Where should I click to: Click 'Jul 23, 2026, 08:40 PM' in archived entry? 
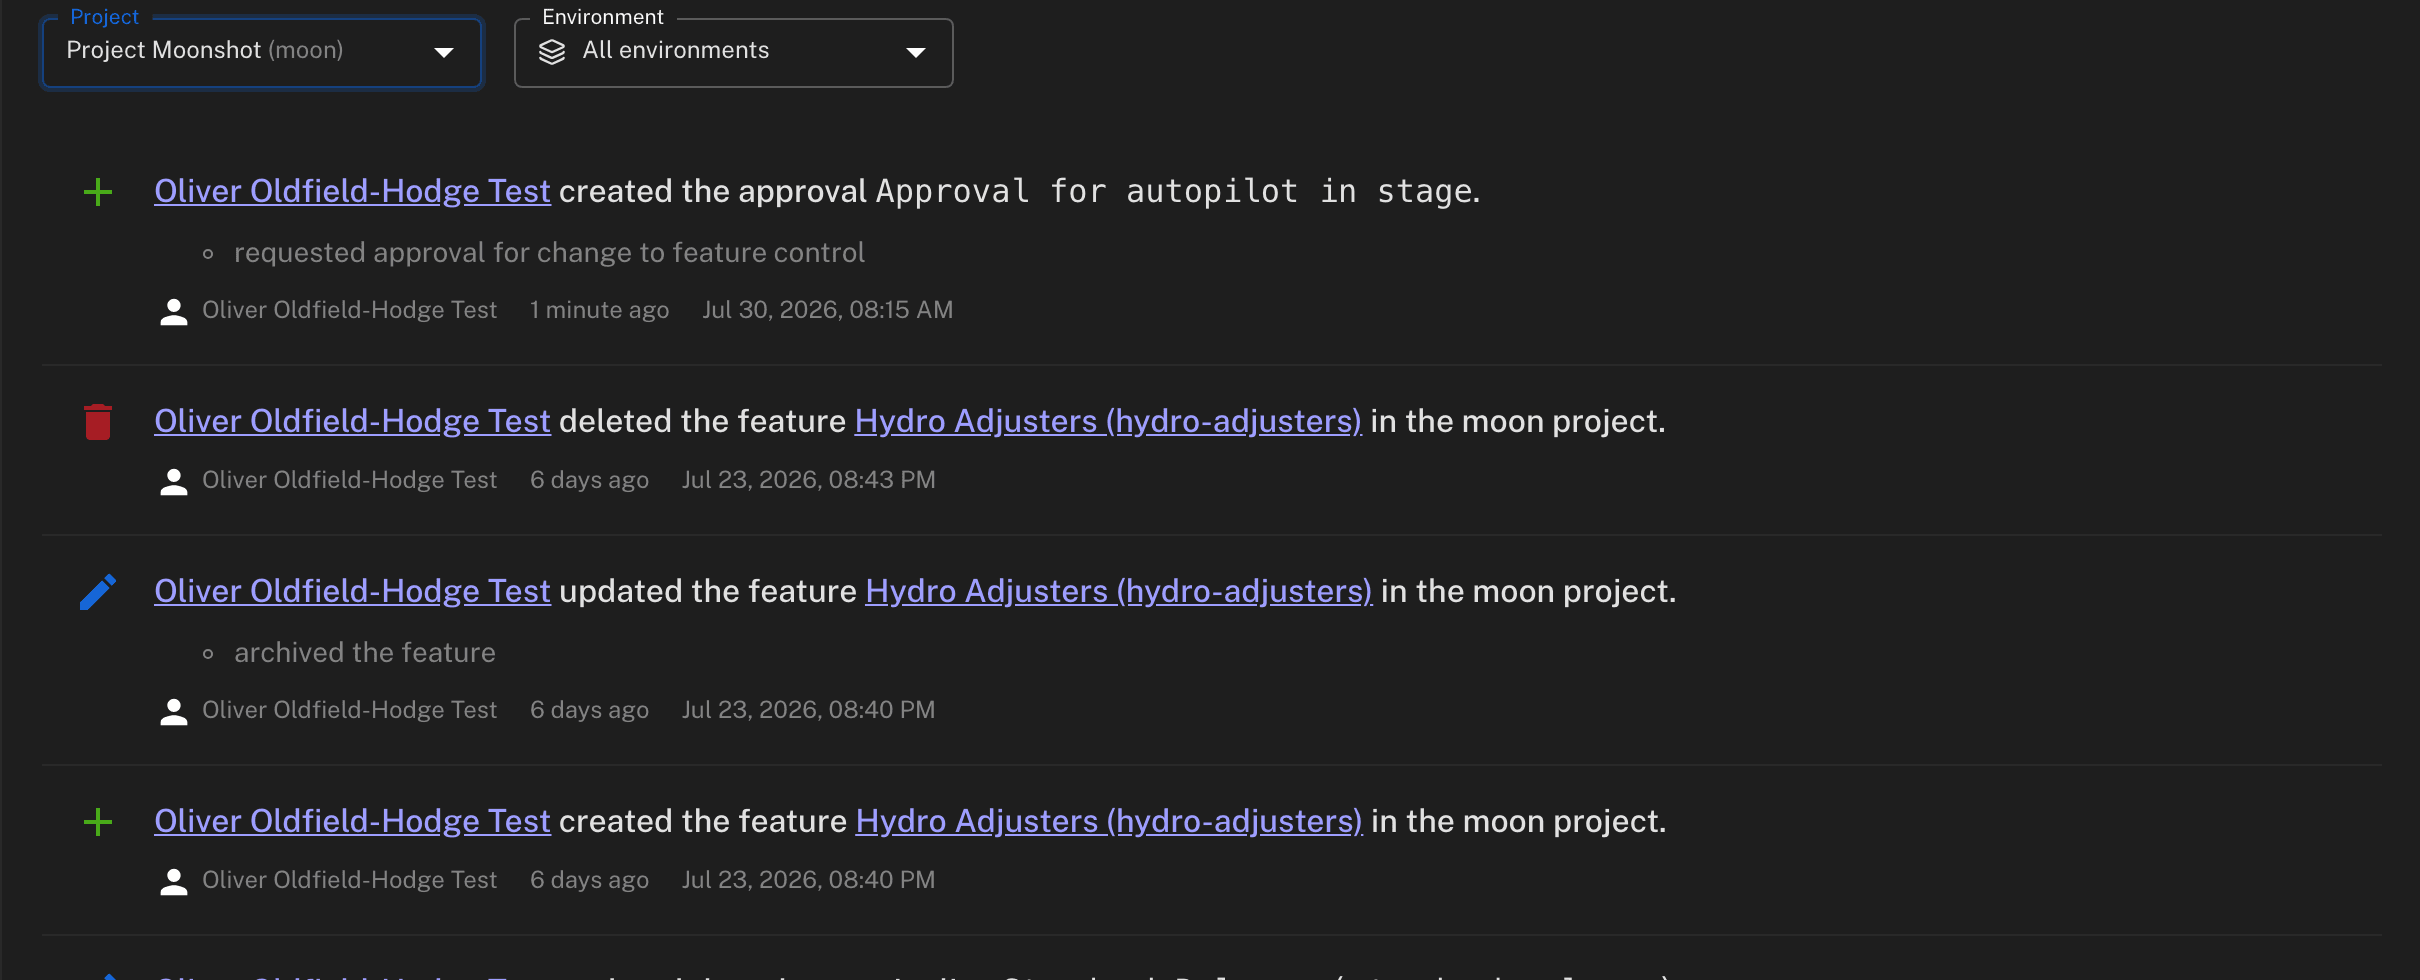[x=808, y=710]
